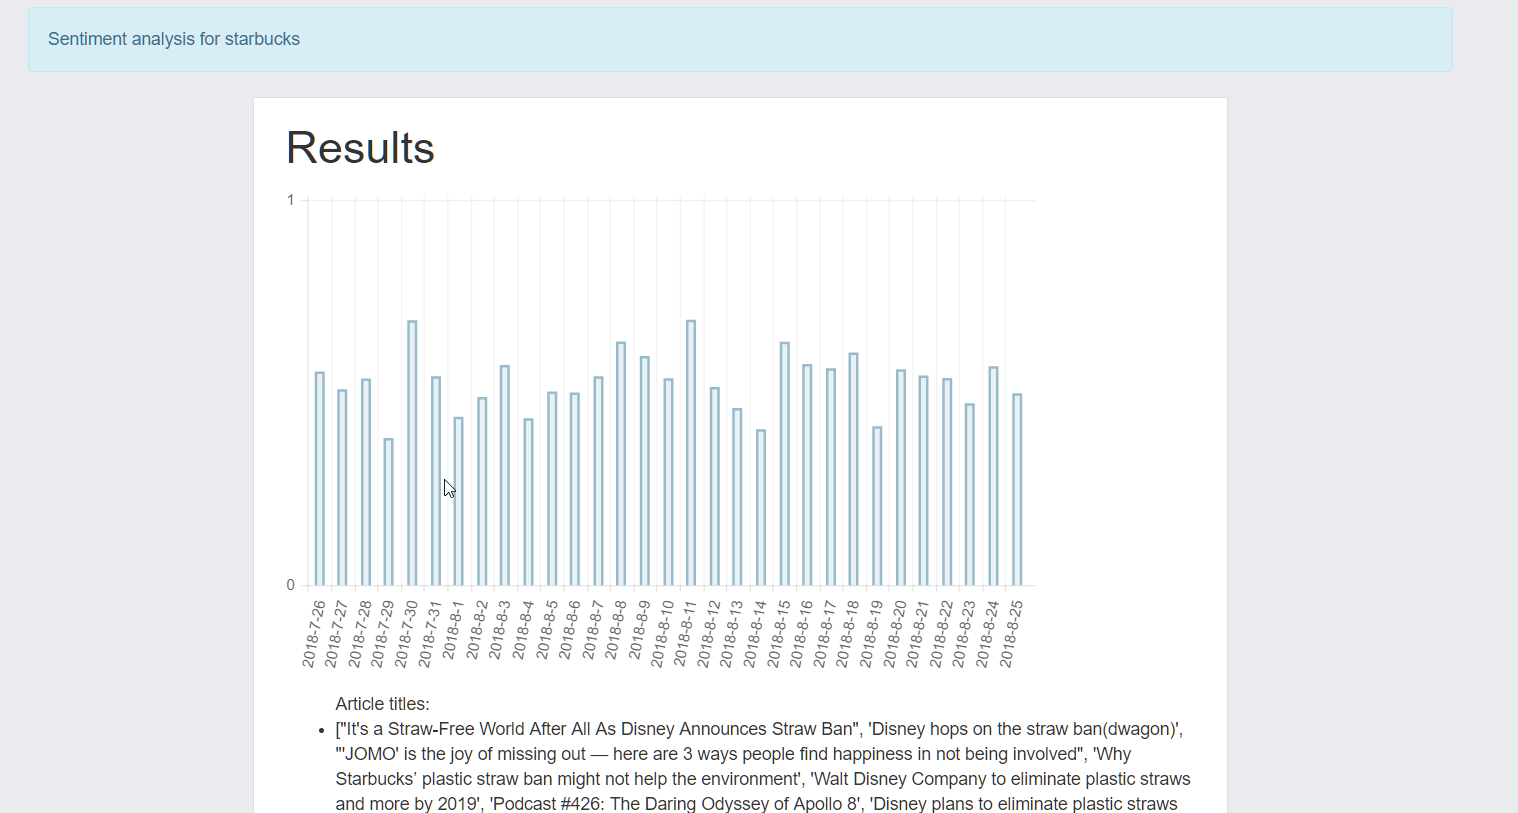Select the 2018-8-6 bar in chart

click(x=575, y=489)
